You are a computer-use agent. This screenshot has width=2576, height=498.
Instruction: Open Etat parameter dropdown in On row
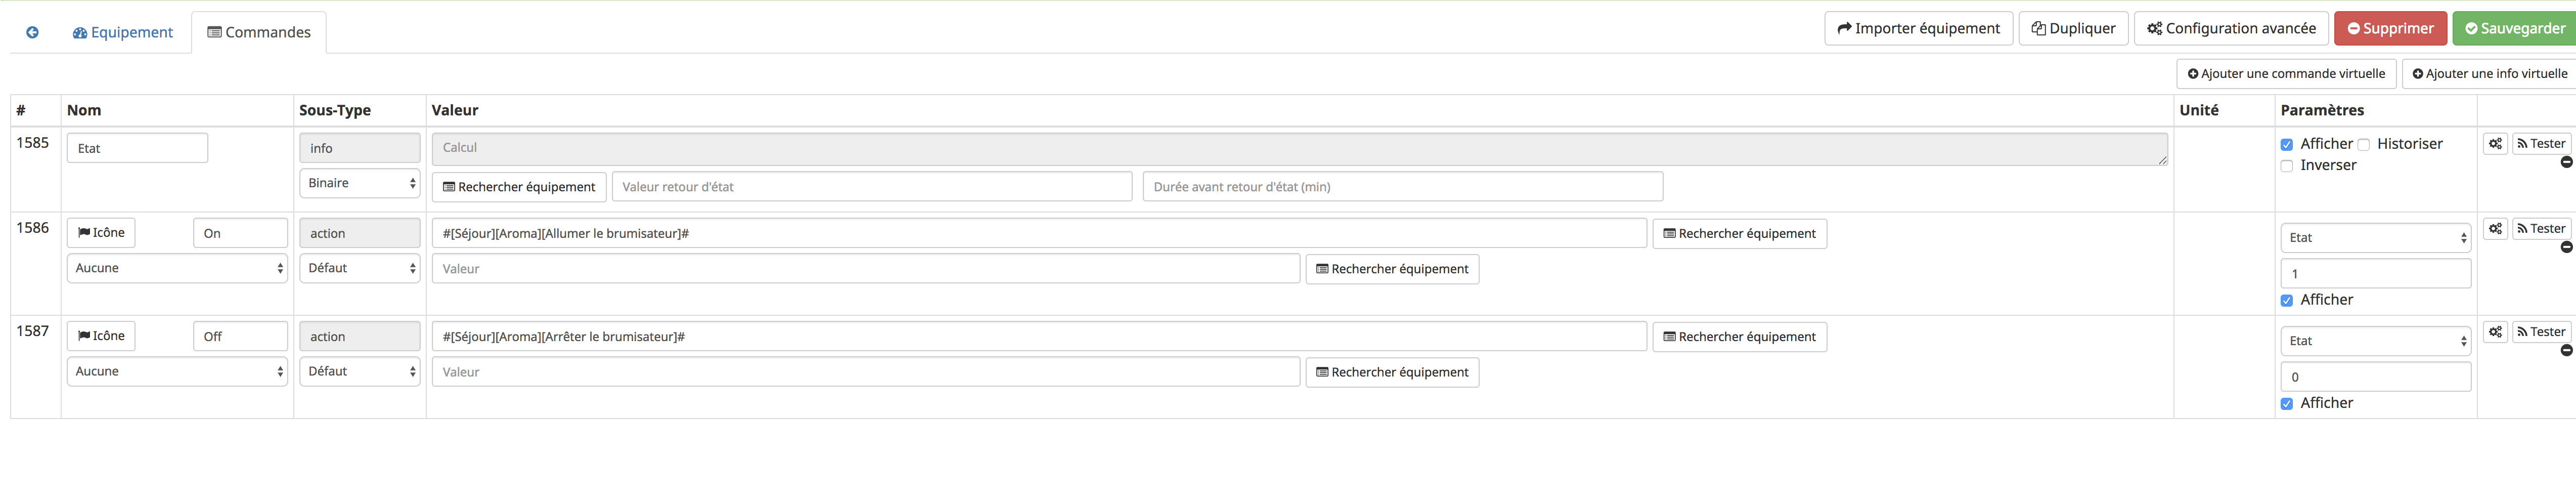2375,237
